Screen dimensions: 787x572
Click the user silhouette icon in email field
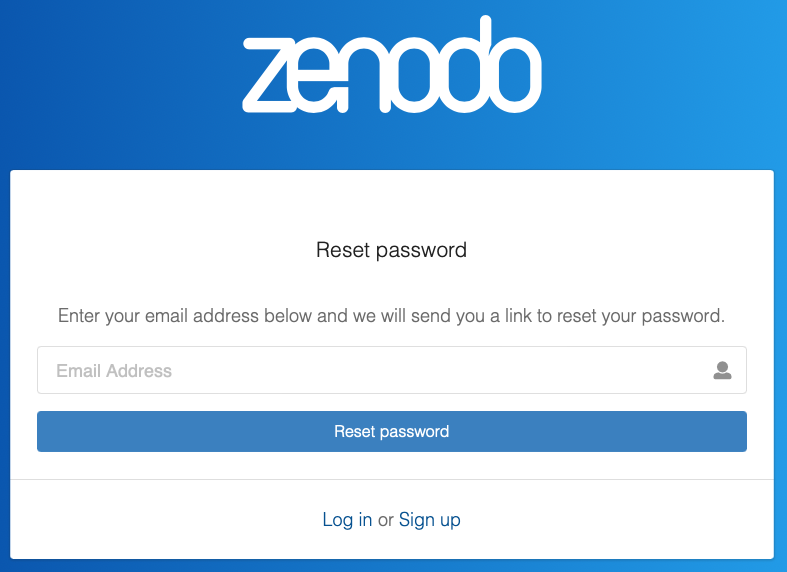click(x=722, y=371)
